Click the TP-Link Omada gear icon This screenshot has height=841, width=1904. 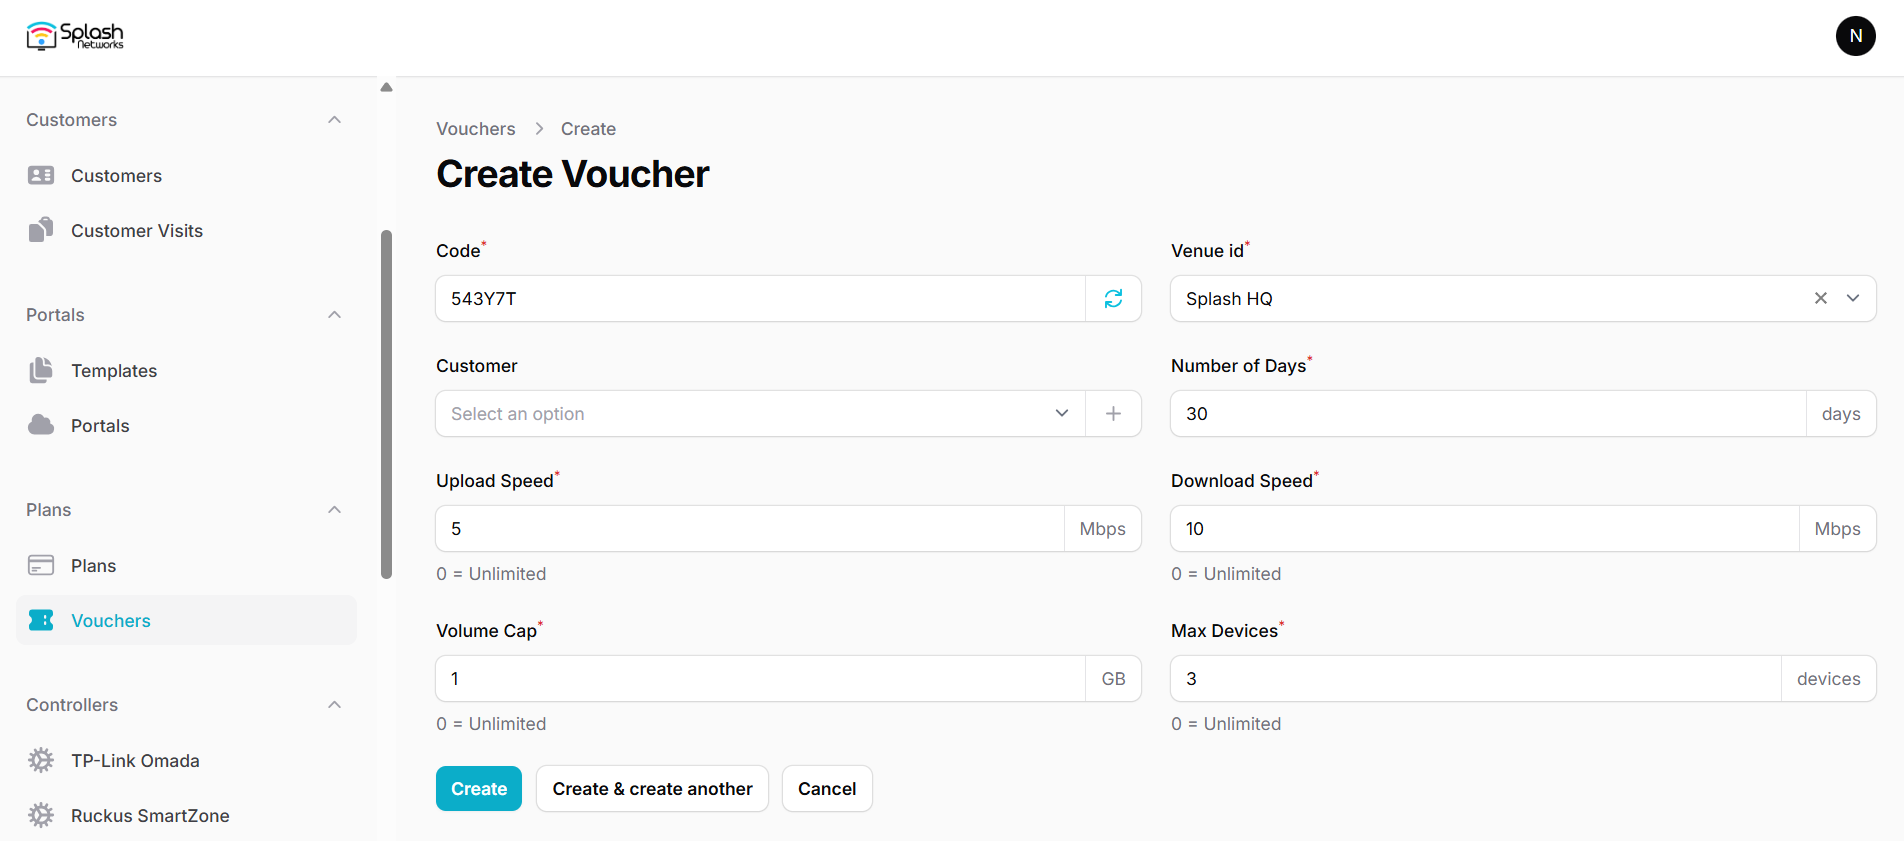[x=41, y=761]
